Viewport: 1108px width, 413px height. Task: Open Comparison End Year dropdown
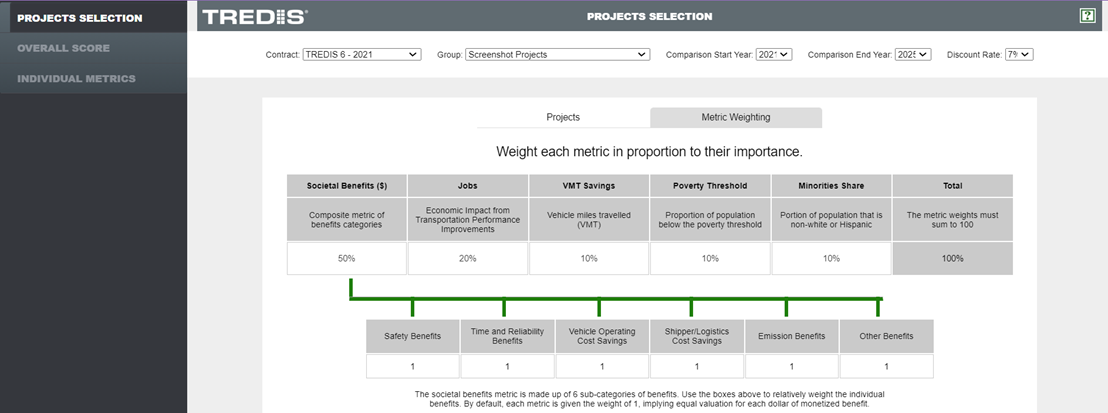click(913, 54)
